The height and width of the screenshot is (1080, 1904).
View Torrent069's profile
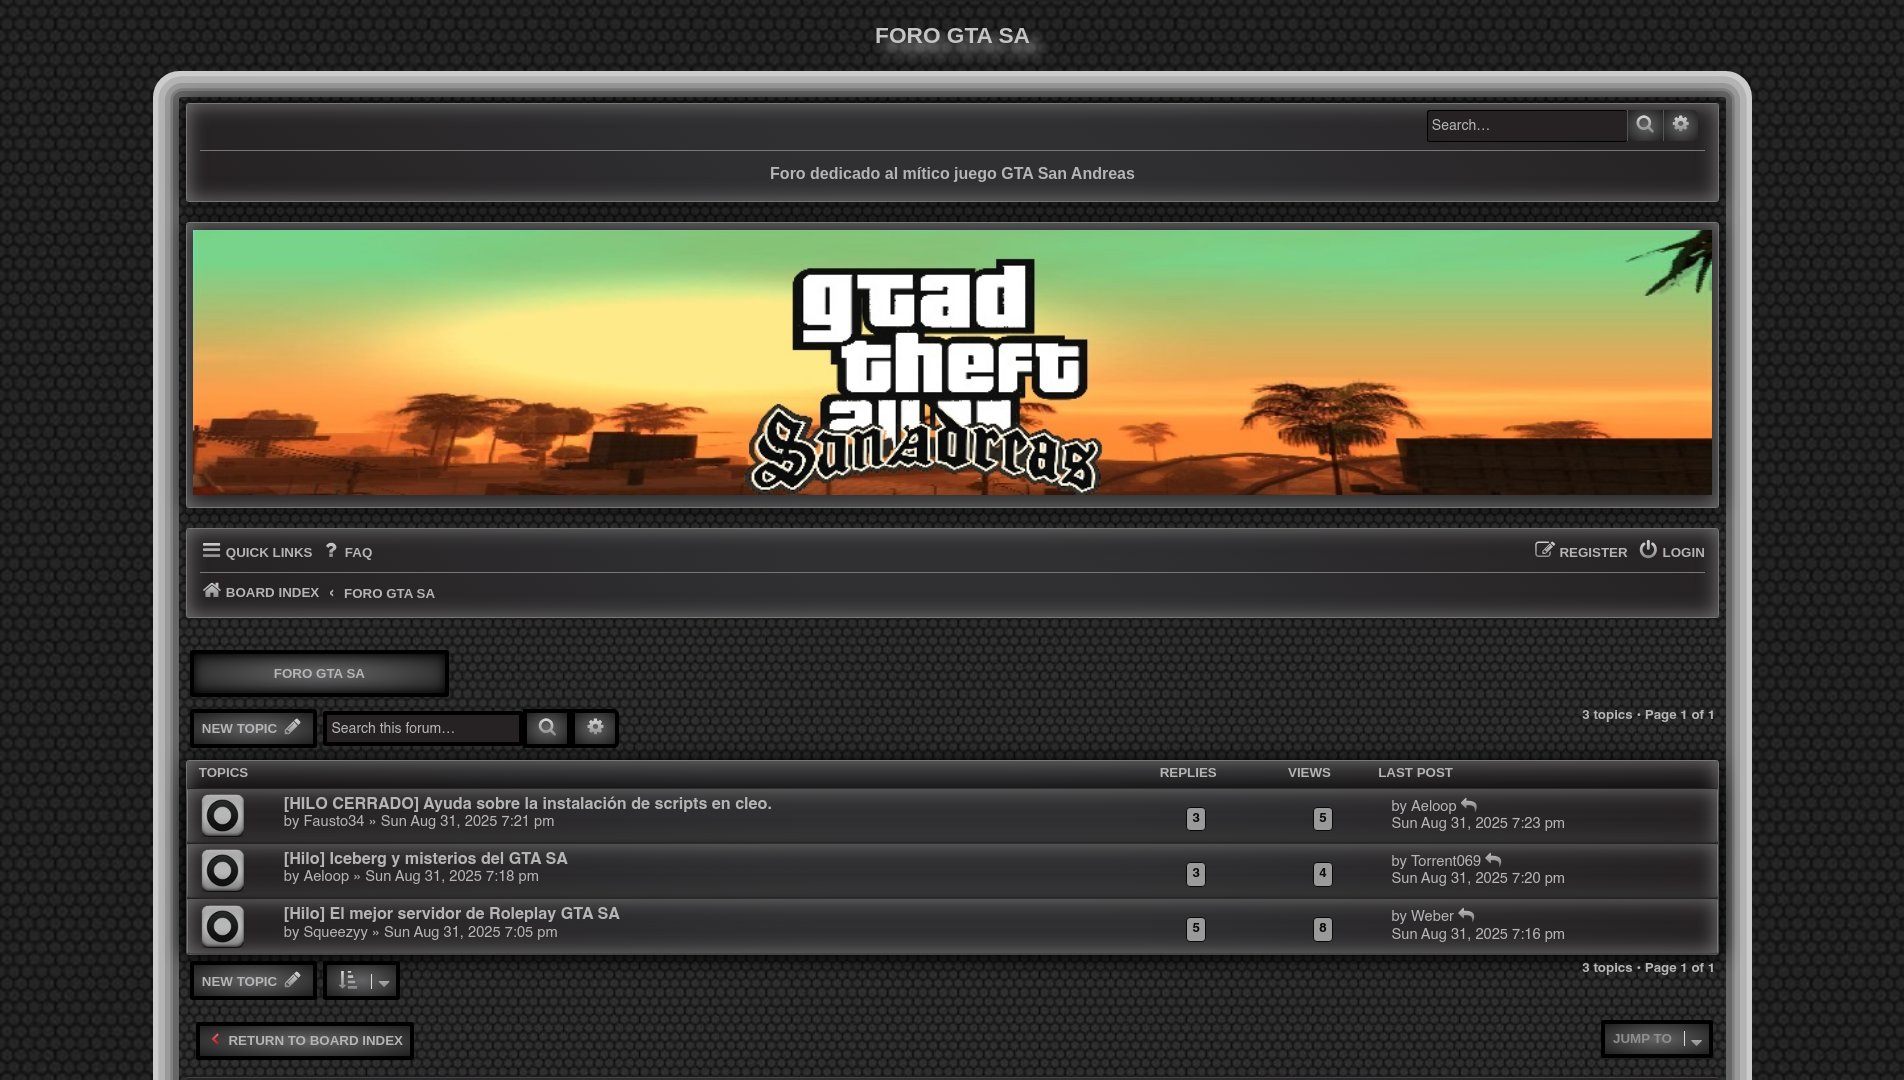pos(1445,861)
